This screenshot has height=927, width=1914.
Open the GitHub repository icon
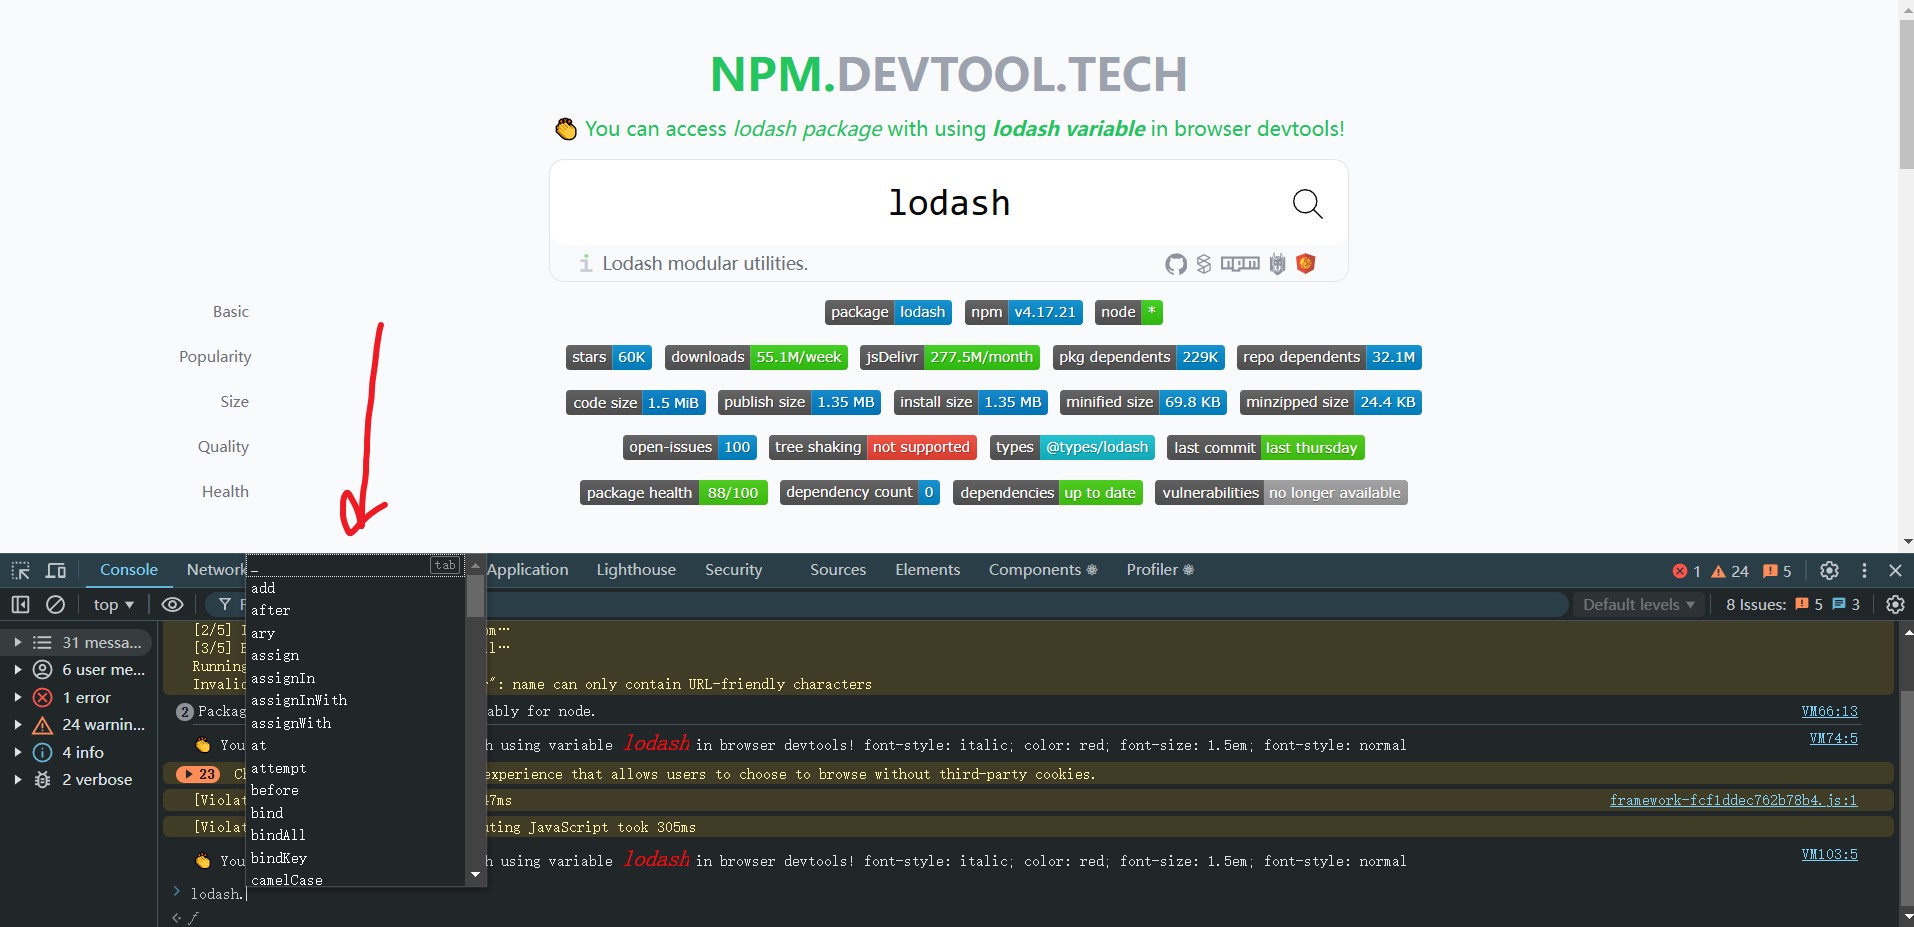pos(1176,264)
